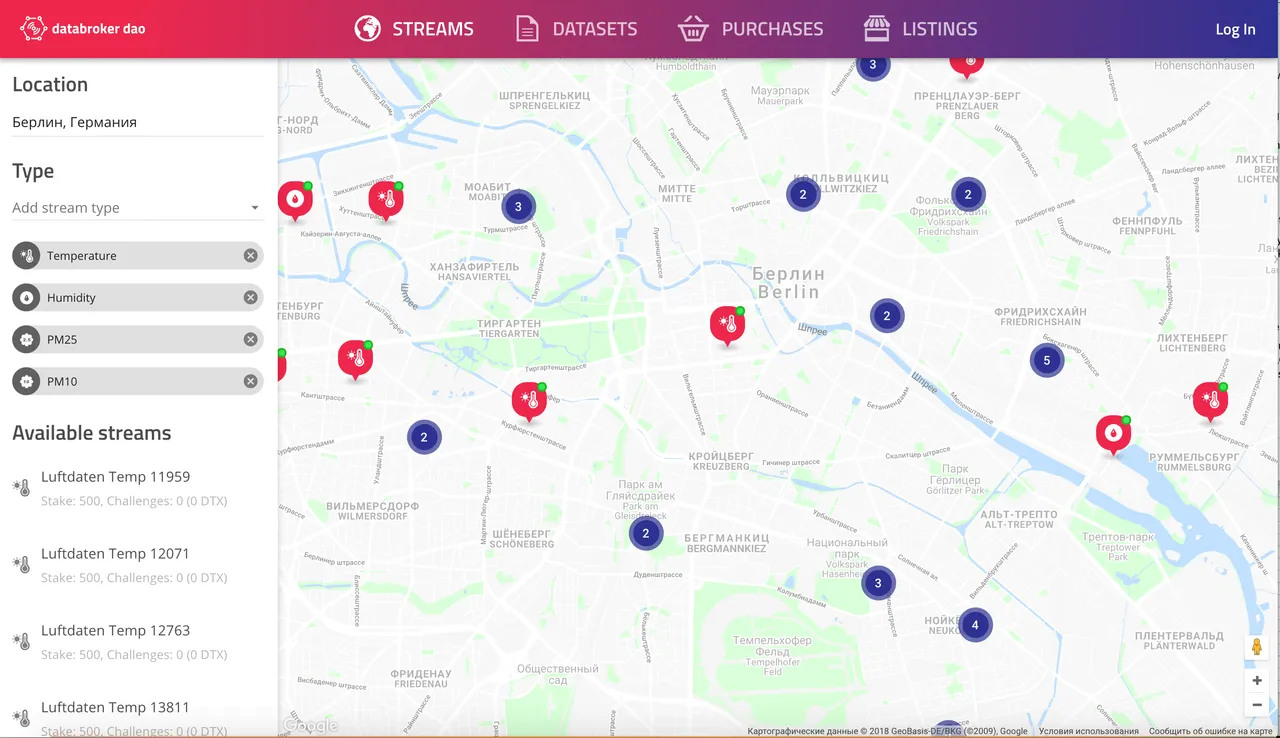The image size is (1280, 738).
Task: Remove the PM10 filter chip
Action: click(251, 382)
